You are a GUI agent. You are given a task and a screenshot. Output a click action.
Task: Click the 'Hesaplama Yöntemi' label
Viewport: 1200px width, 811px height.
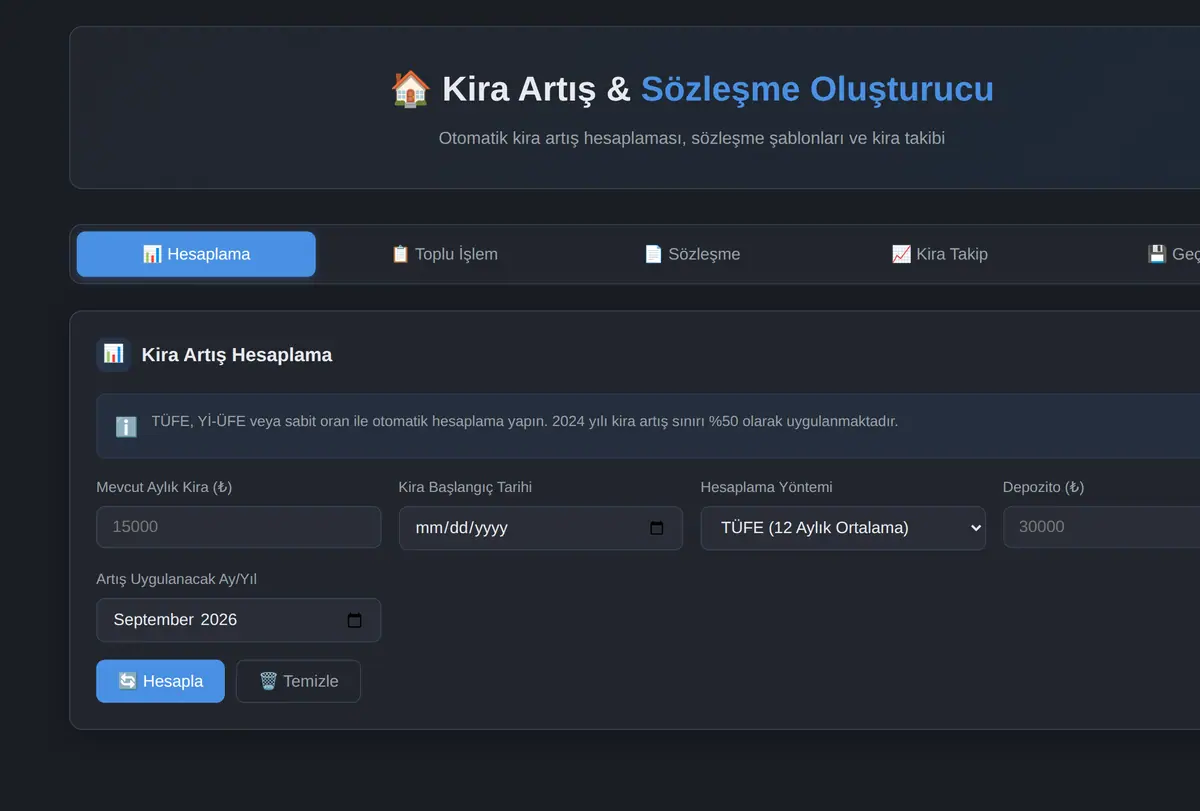click(x=767, y=487)
